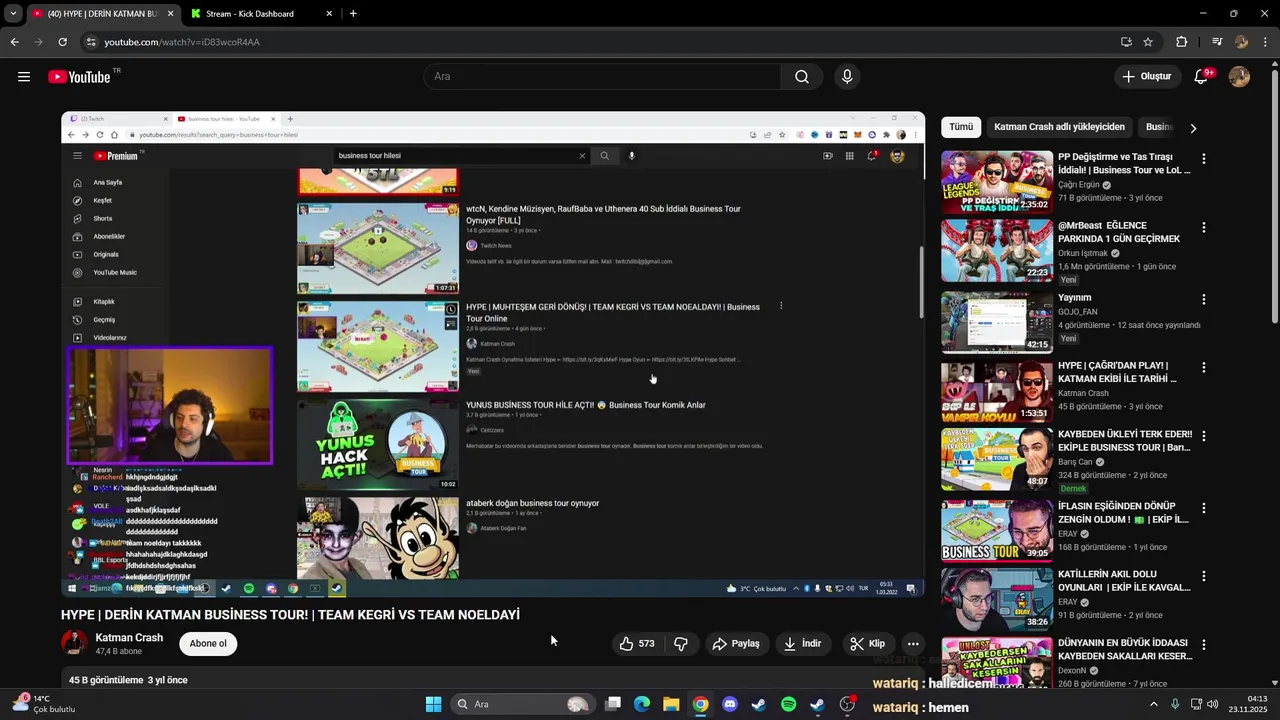Screen dimensions: 1280x720
Task: Open HYPE | ÇAĞRI'DAN PLAY thumbnail (1:53:51)
Action: point(997,391)
